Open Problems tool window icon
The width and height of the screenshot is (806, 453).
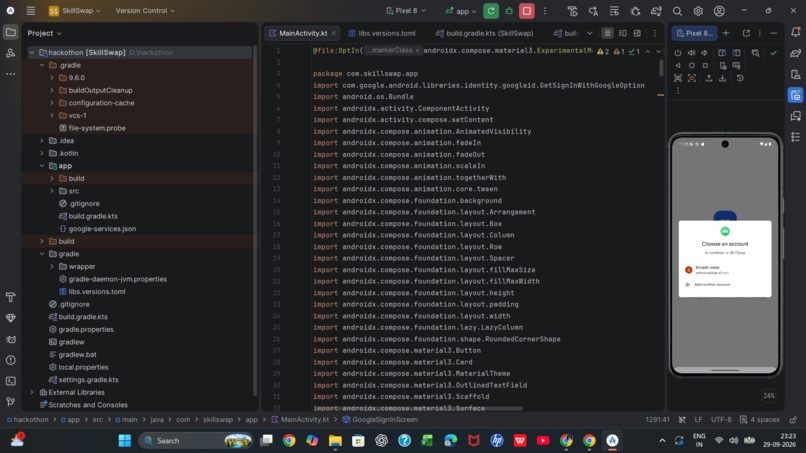10,360
